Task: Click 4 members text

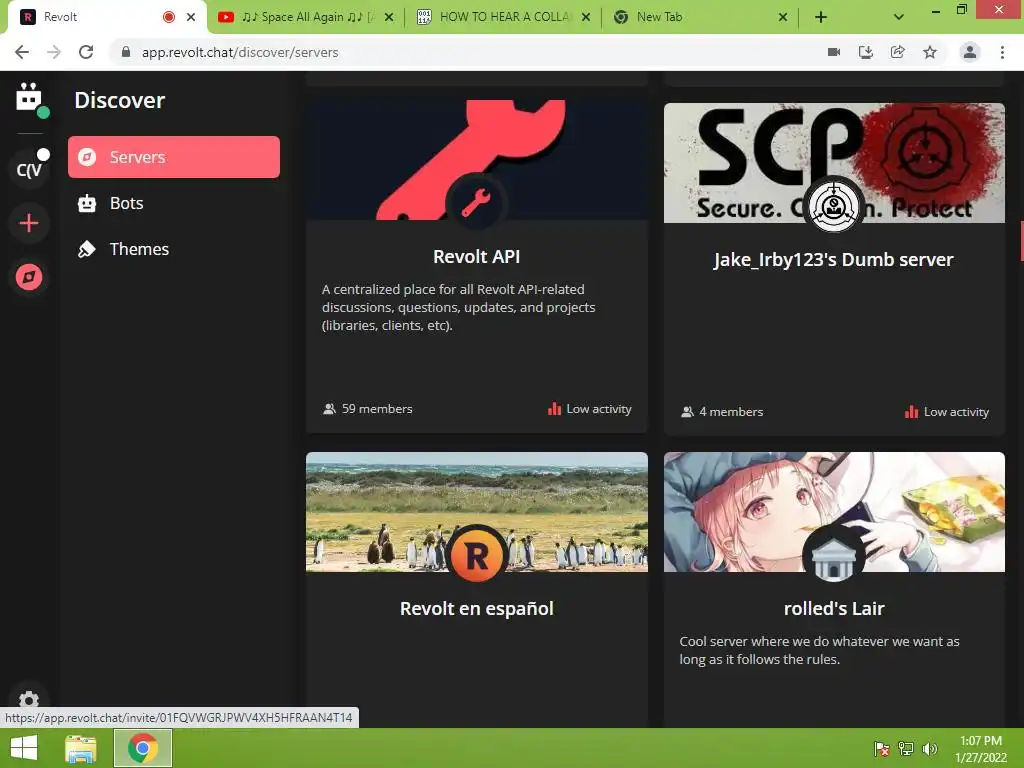Action: point(731,412)
